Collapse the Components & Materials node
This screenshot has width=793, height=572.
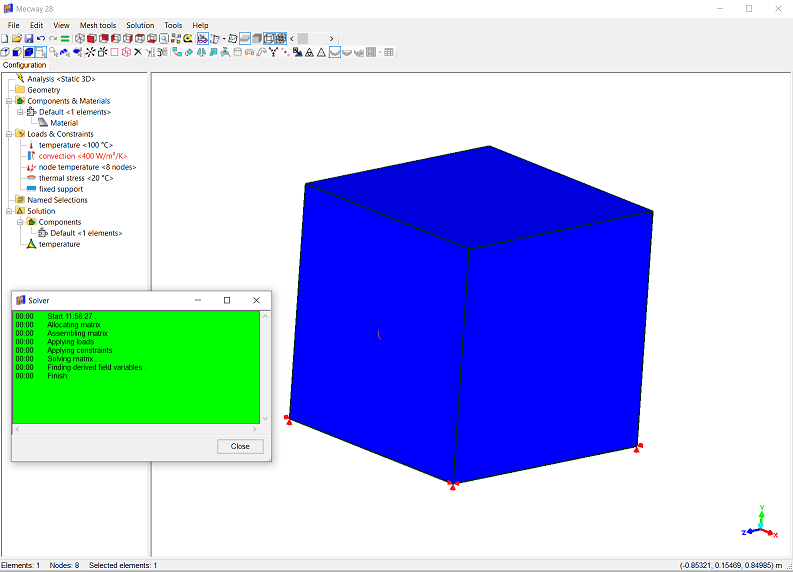pos(8,101)
